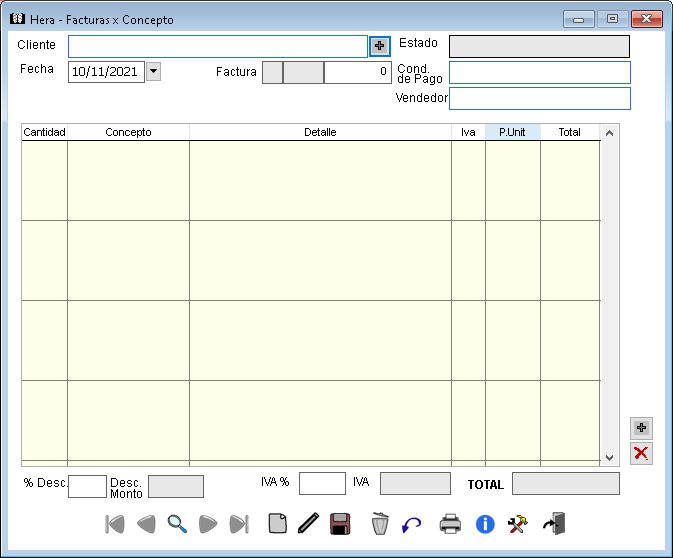Delete record with the trash can icon
The image size is (673, 558).
[x=380, y=523]
